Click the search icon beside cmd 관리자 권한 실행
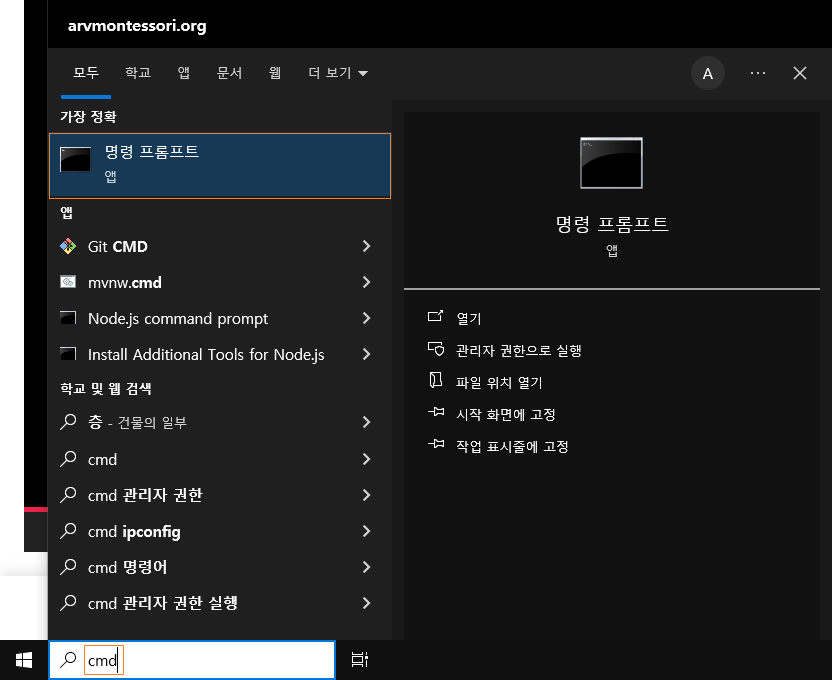Viewport: 832px width, 680px height. [x=68, y=603]
